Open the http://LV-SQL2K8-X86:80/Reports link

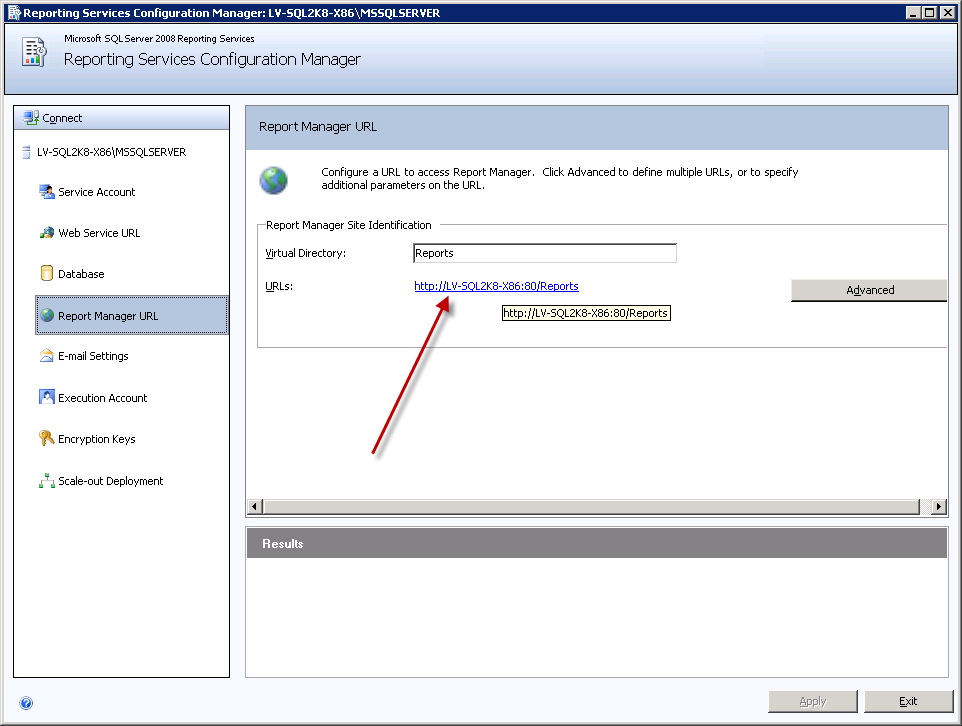tap(496, 286)
